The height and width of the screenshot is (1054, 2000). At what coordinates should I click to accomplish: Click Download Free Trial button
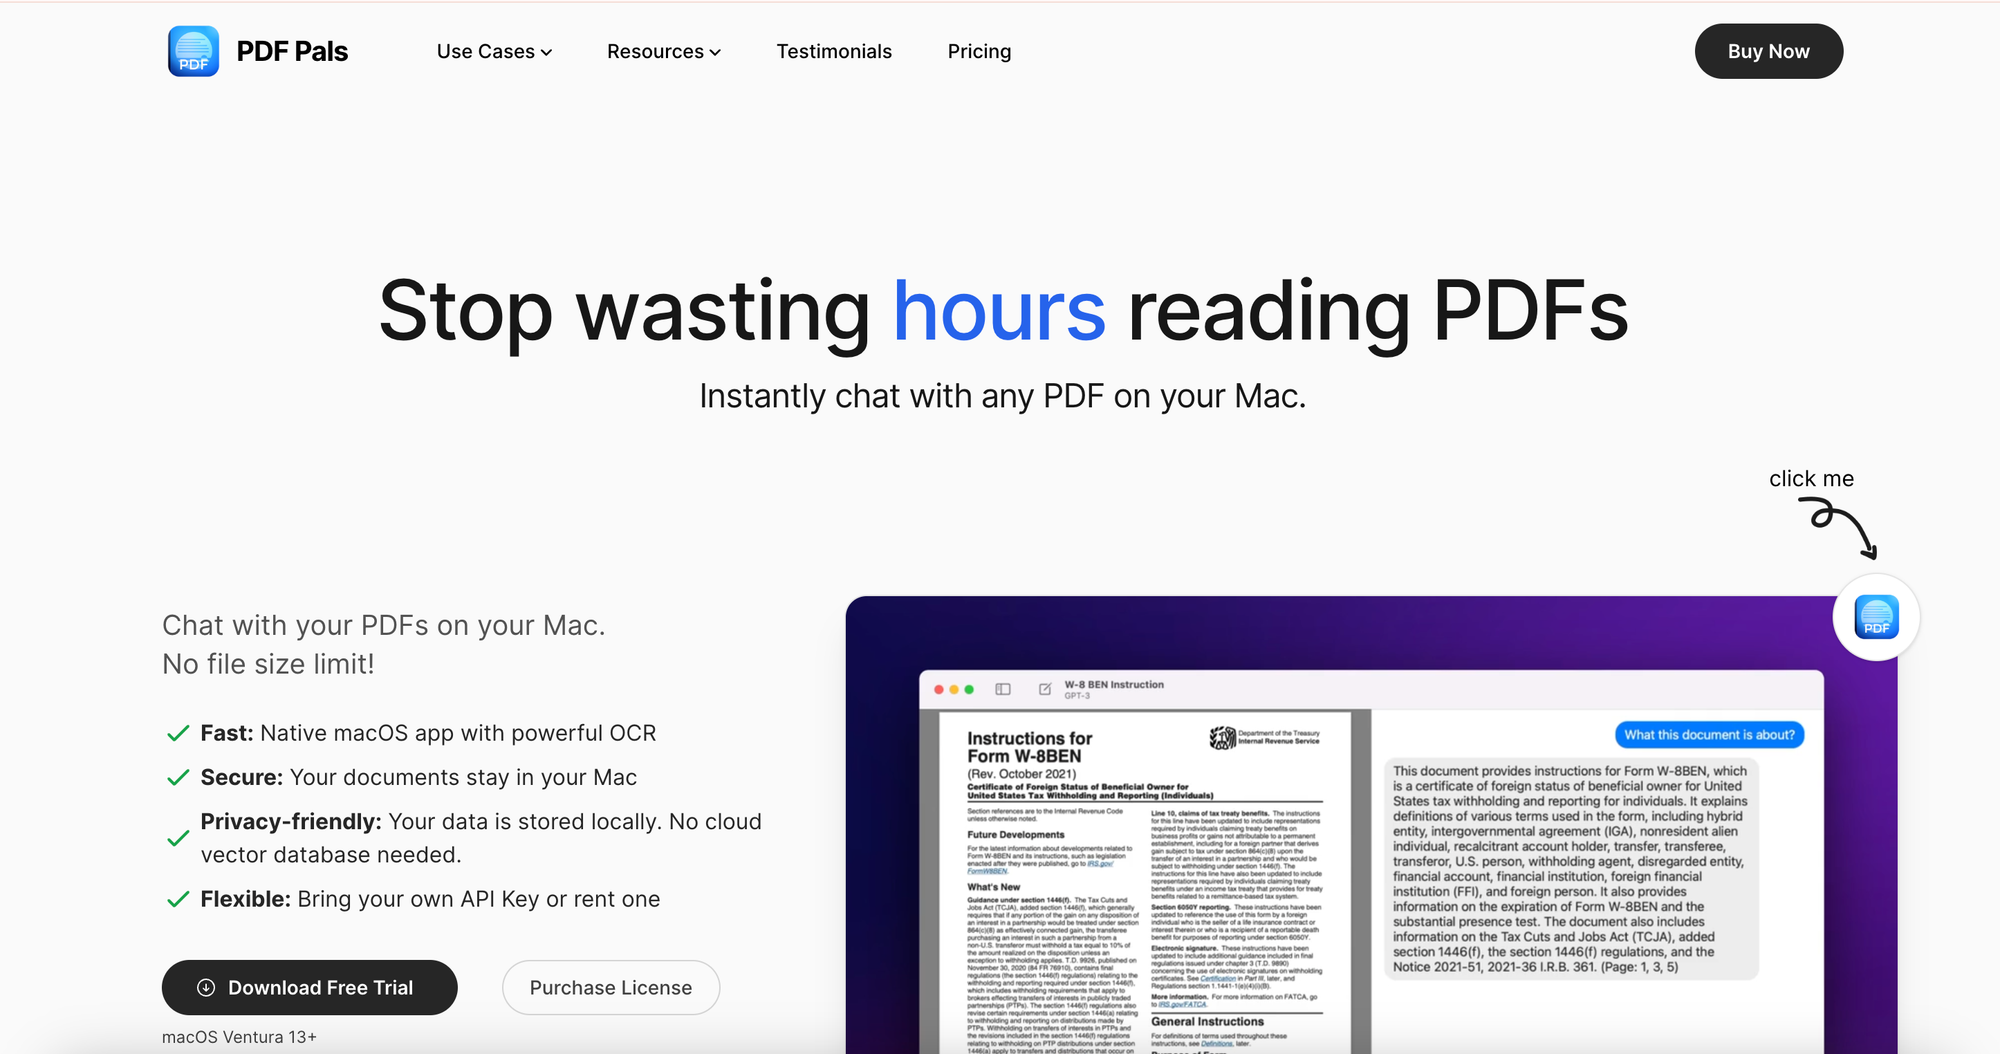[309, 987]
